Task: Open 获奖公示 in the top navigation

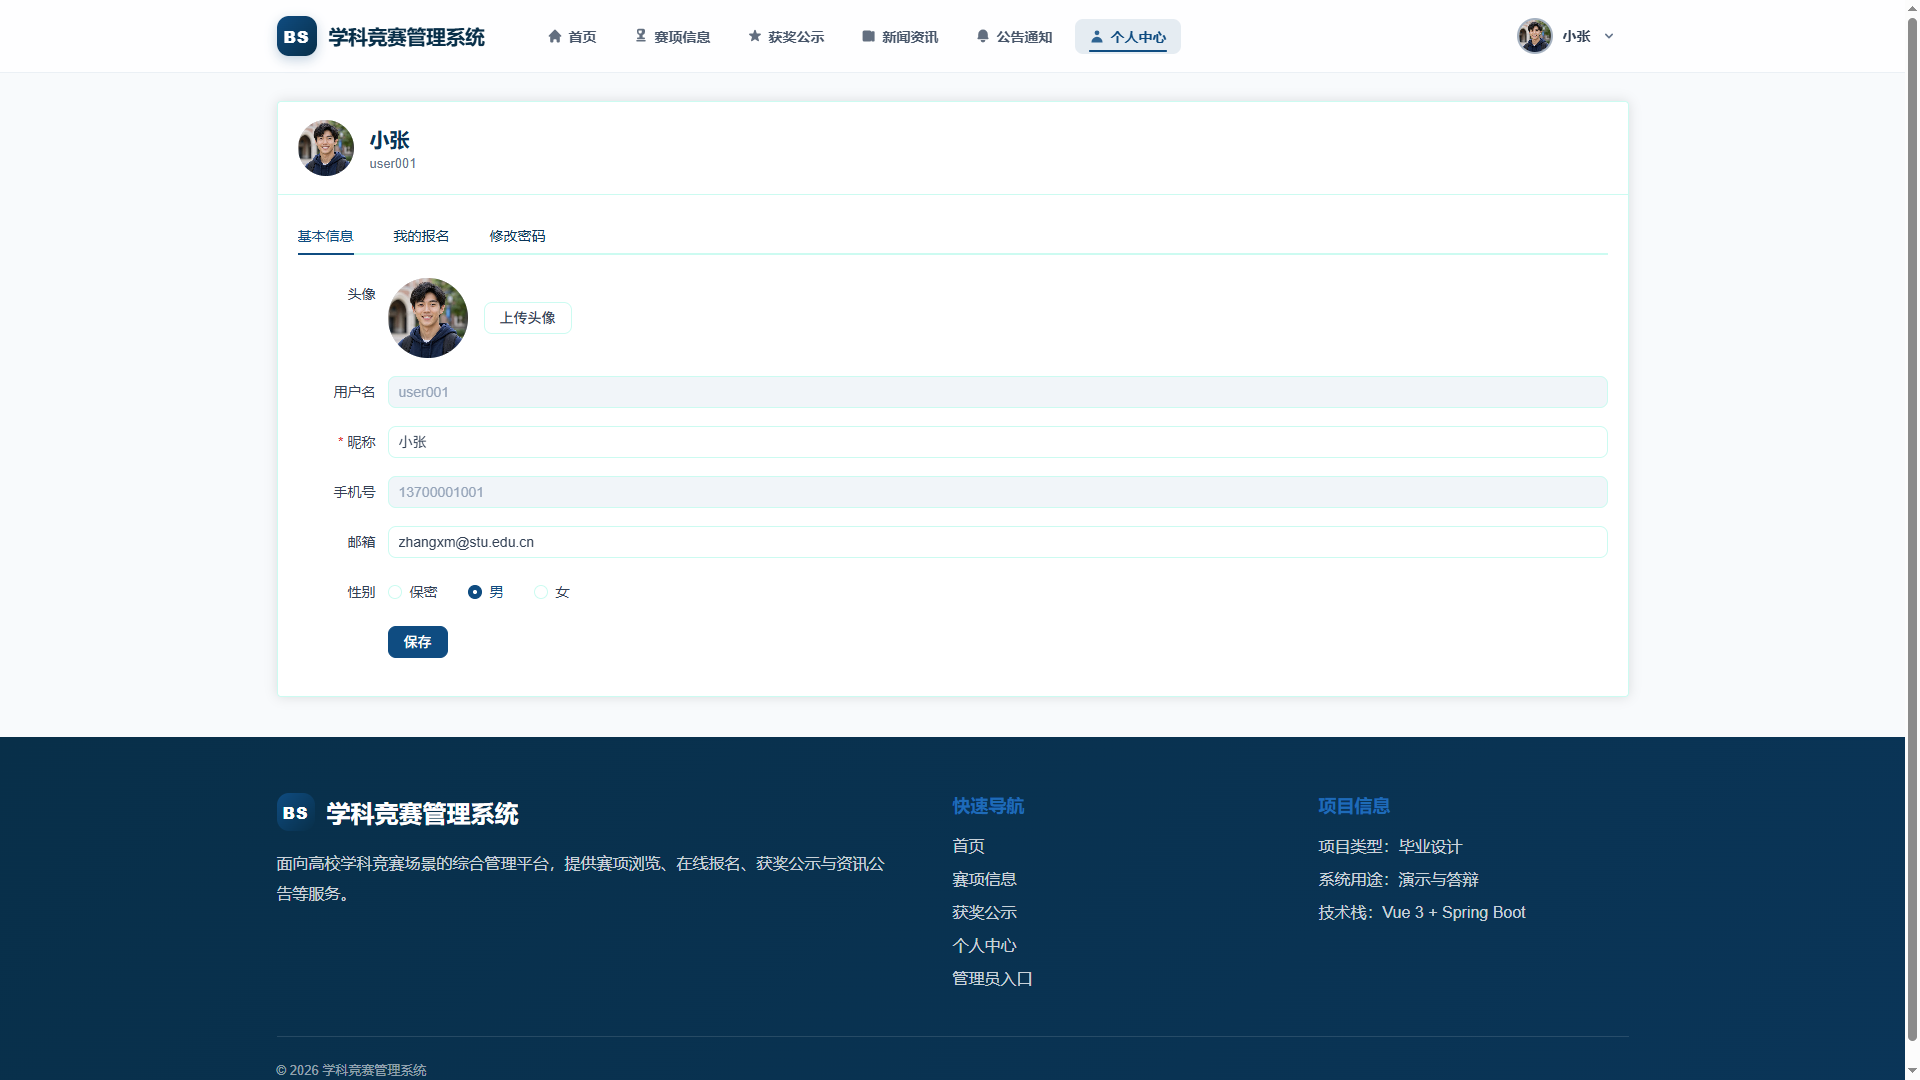Action: coord(786,37)
